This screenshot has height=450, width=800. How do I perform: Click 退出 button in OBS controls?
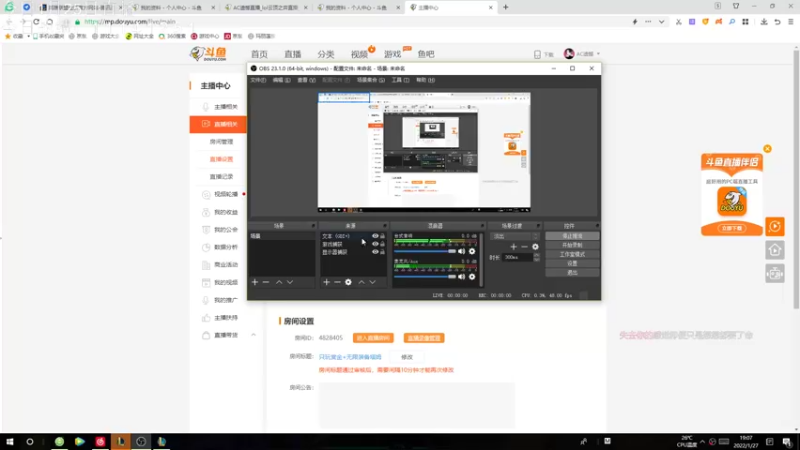pyautogui.click(x=572, y=272)
